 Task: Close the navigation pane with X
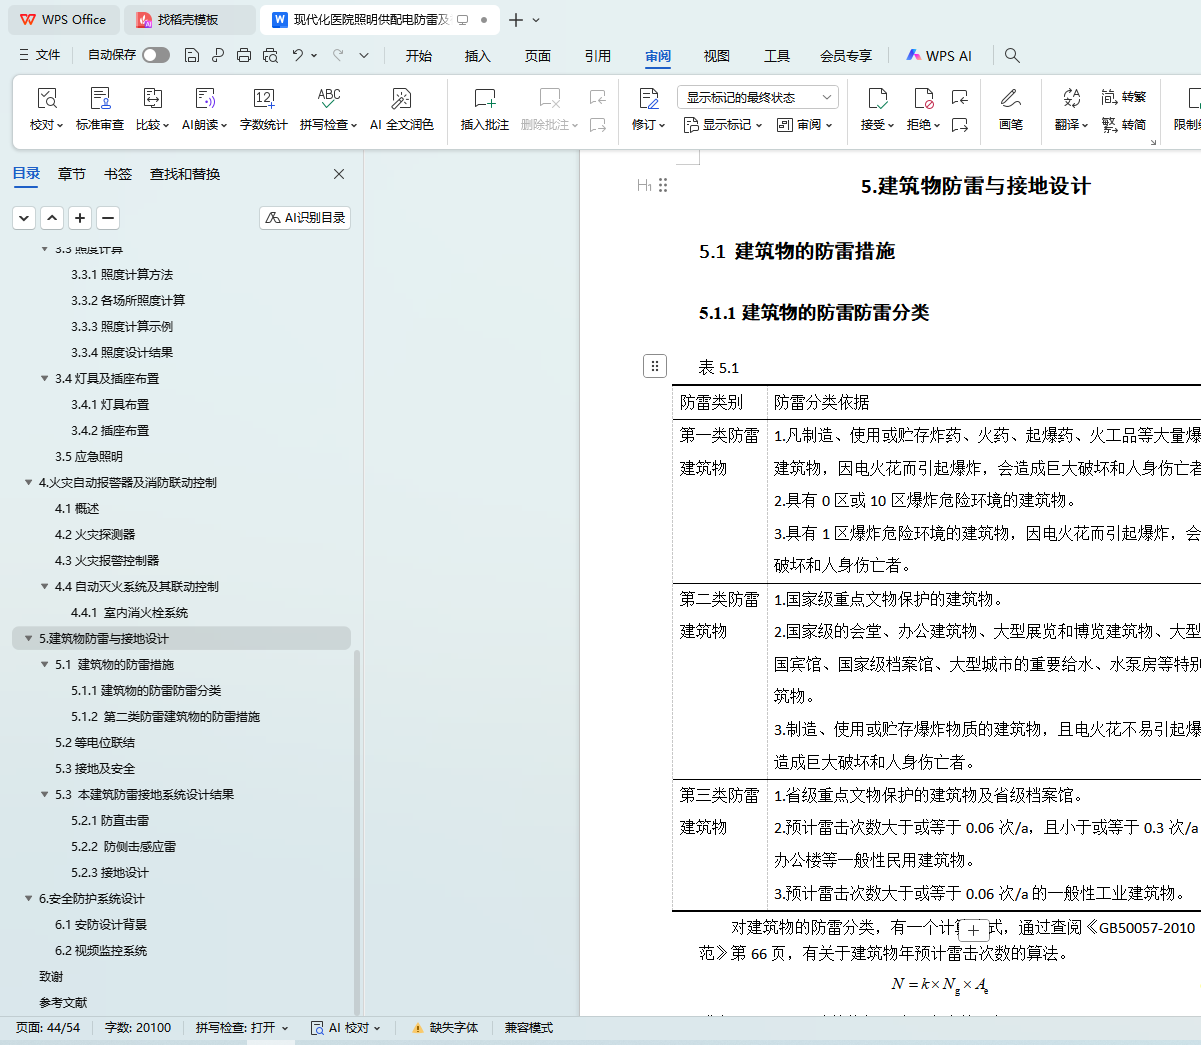tap(339, 174)
